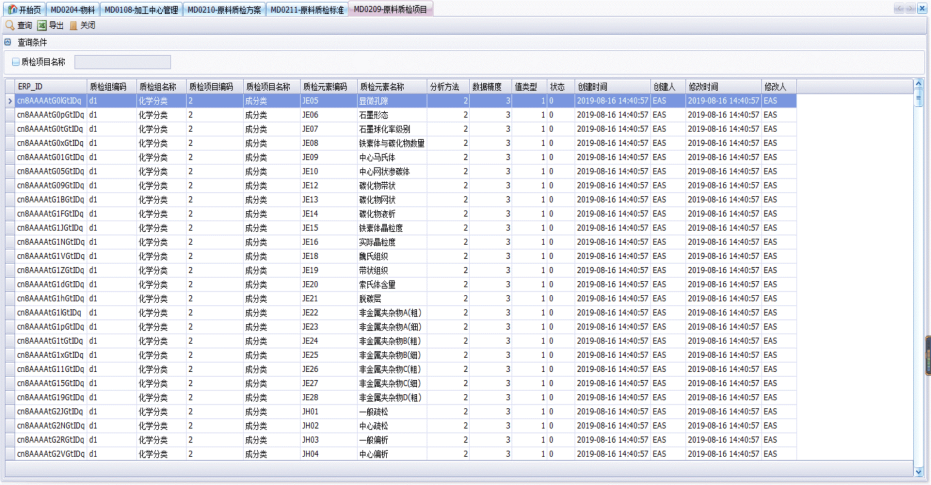Sort by the ERP_ID column header

point(51,87)
